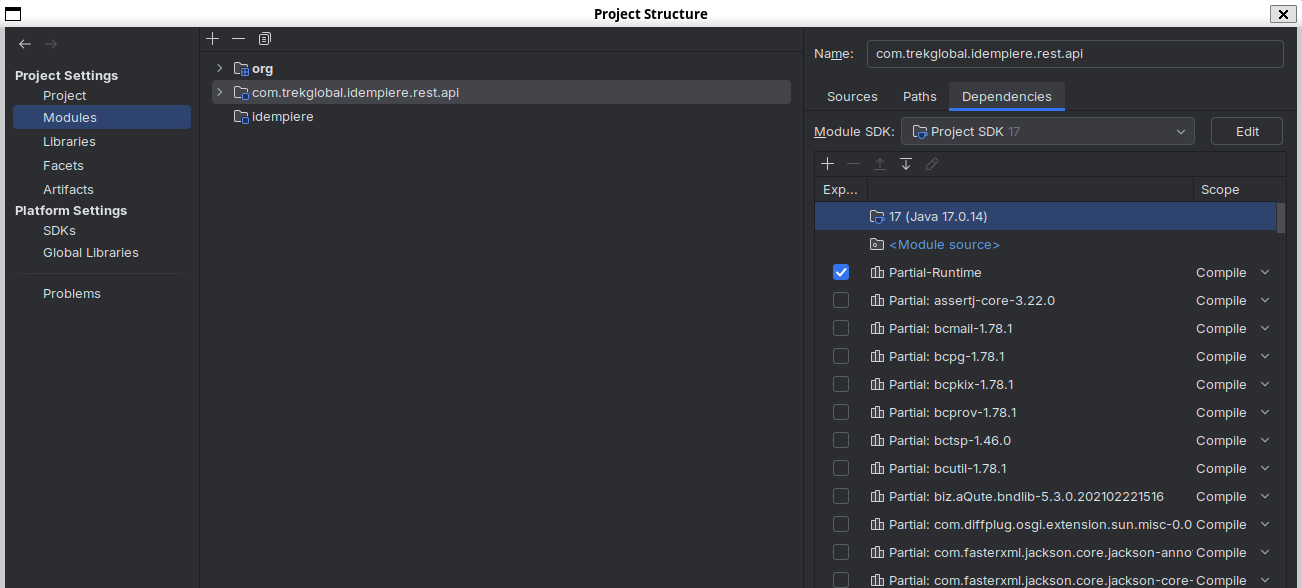Click inside the module Name field
Screen dimensions: 1302x588
1075,53
